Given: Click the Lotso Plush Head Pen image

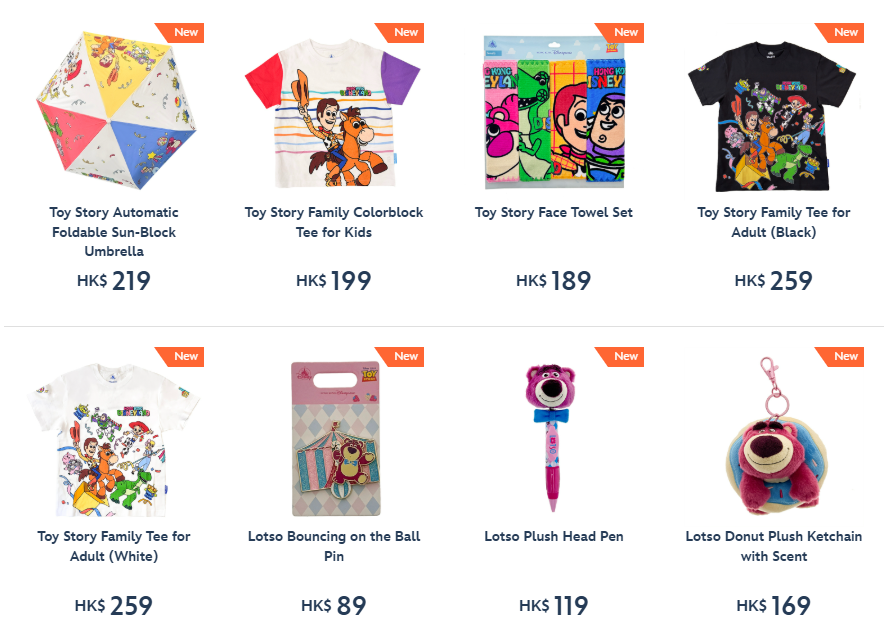Looking at the screenshot, I should [x=550, y=438].
